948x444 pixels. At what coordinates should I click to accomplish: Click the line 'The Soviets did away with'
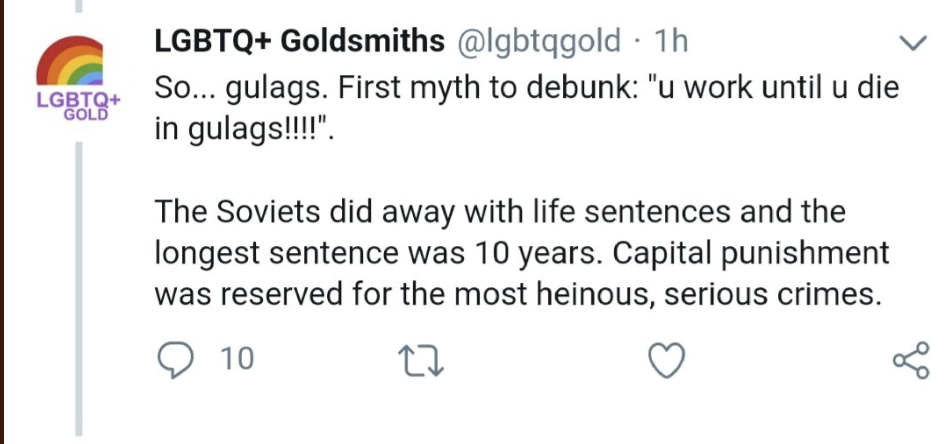499,212
